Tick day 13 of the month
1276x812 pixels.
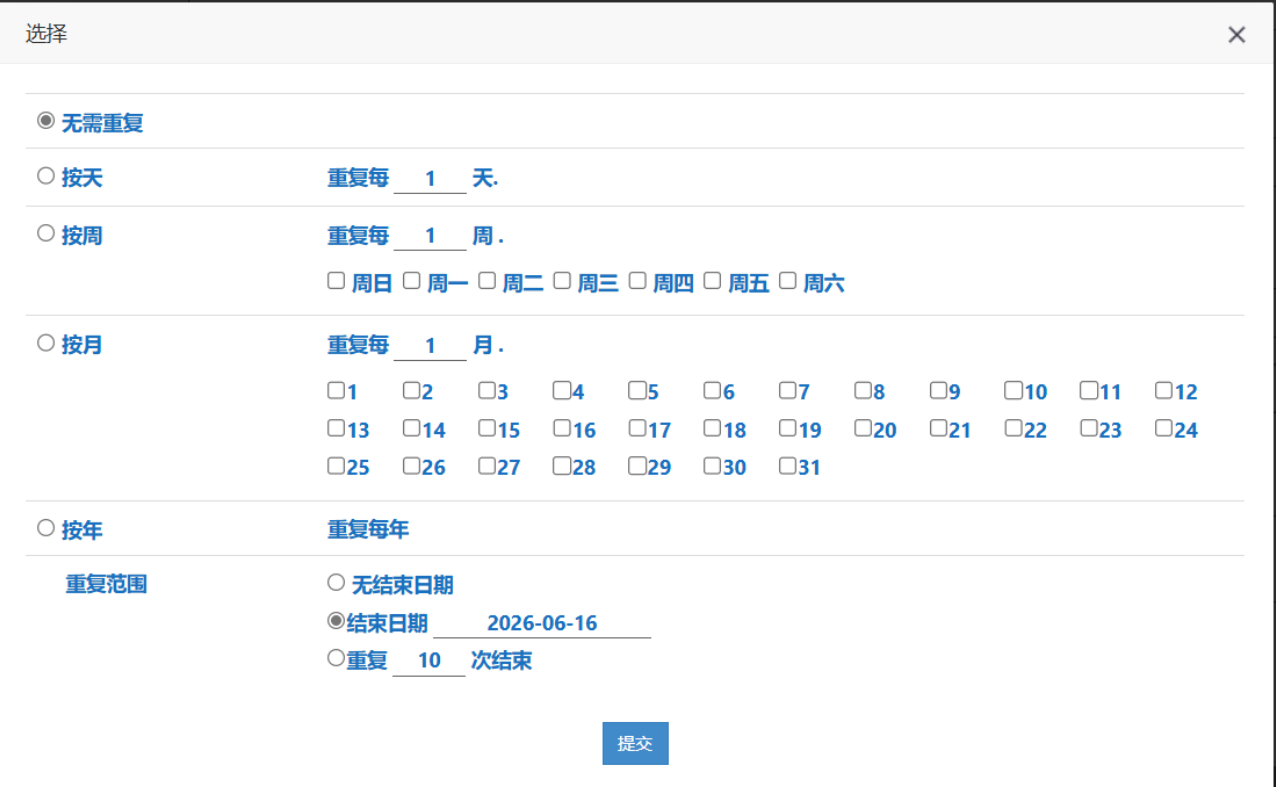click(336, 428)
